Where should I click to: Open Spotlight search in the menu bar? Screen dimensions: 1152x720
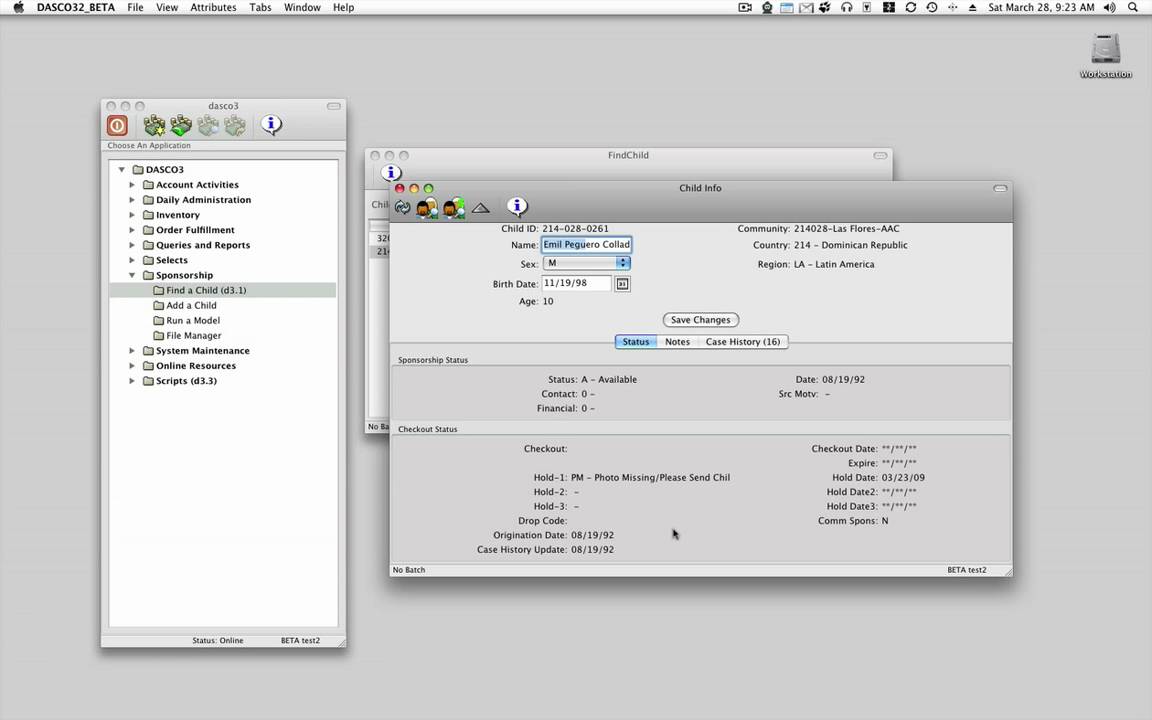(x=1133, y=7)
